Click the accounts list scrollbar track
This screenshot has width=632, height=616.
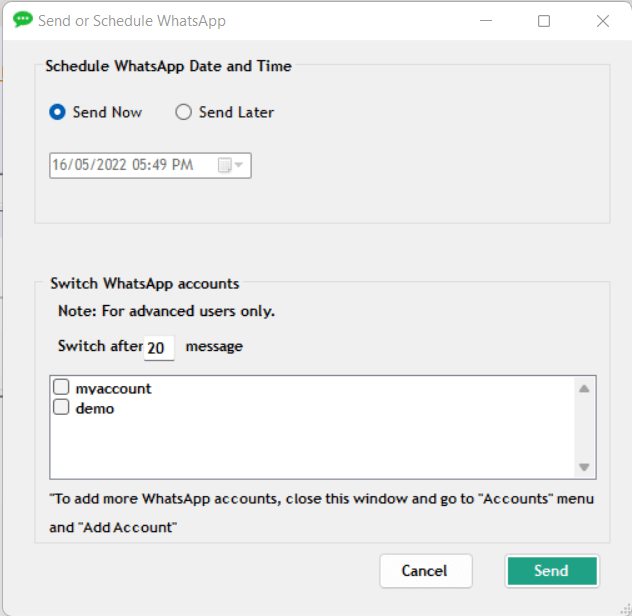tap(585, 428)
